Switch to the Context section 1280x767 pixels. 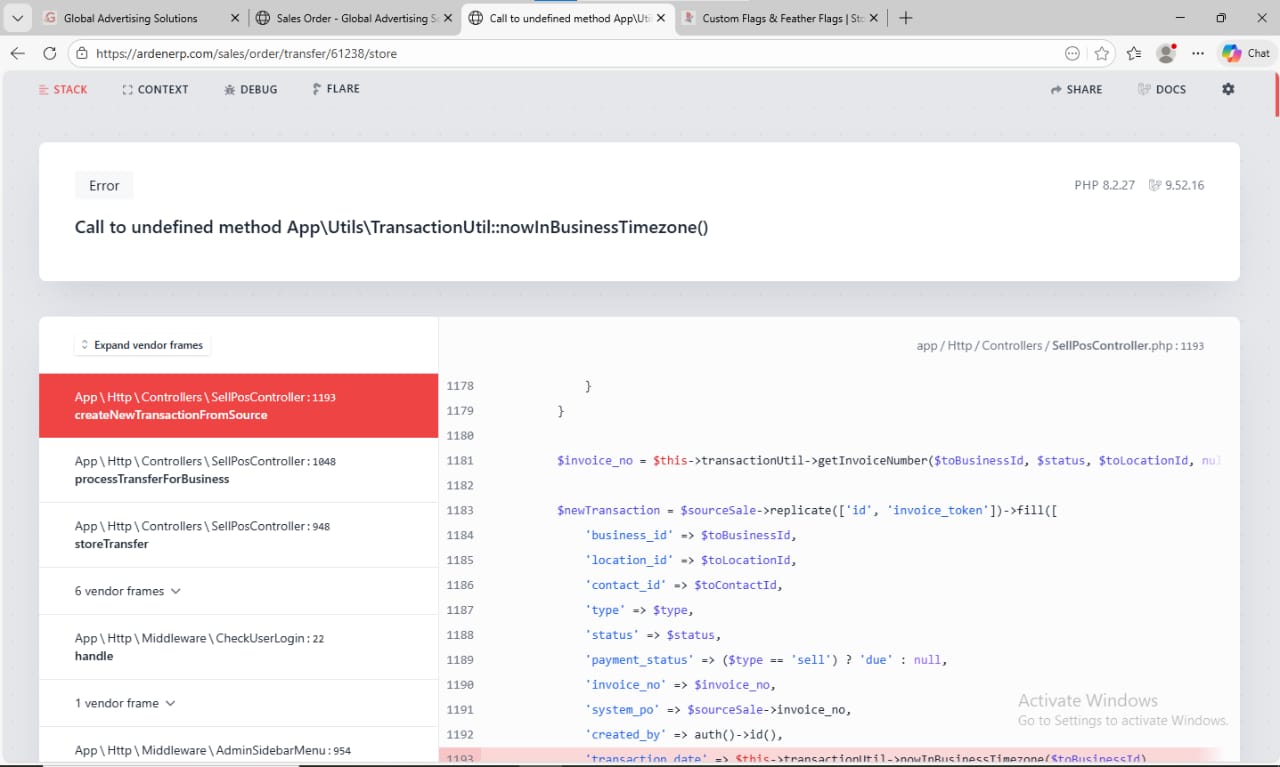[155, 89]
